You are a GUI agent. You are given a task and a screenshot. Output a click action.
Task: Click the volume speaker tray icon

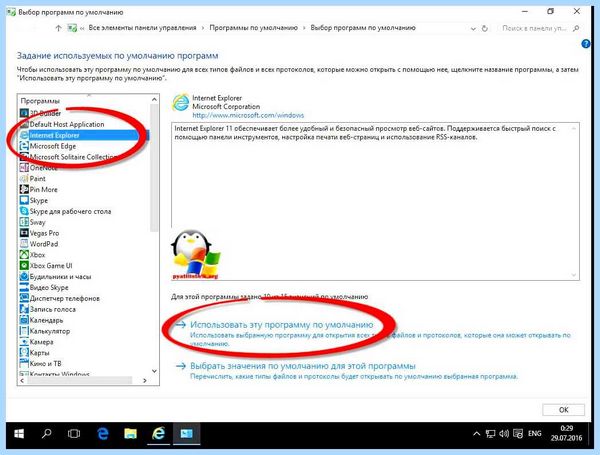(x=504, y=434)
